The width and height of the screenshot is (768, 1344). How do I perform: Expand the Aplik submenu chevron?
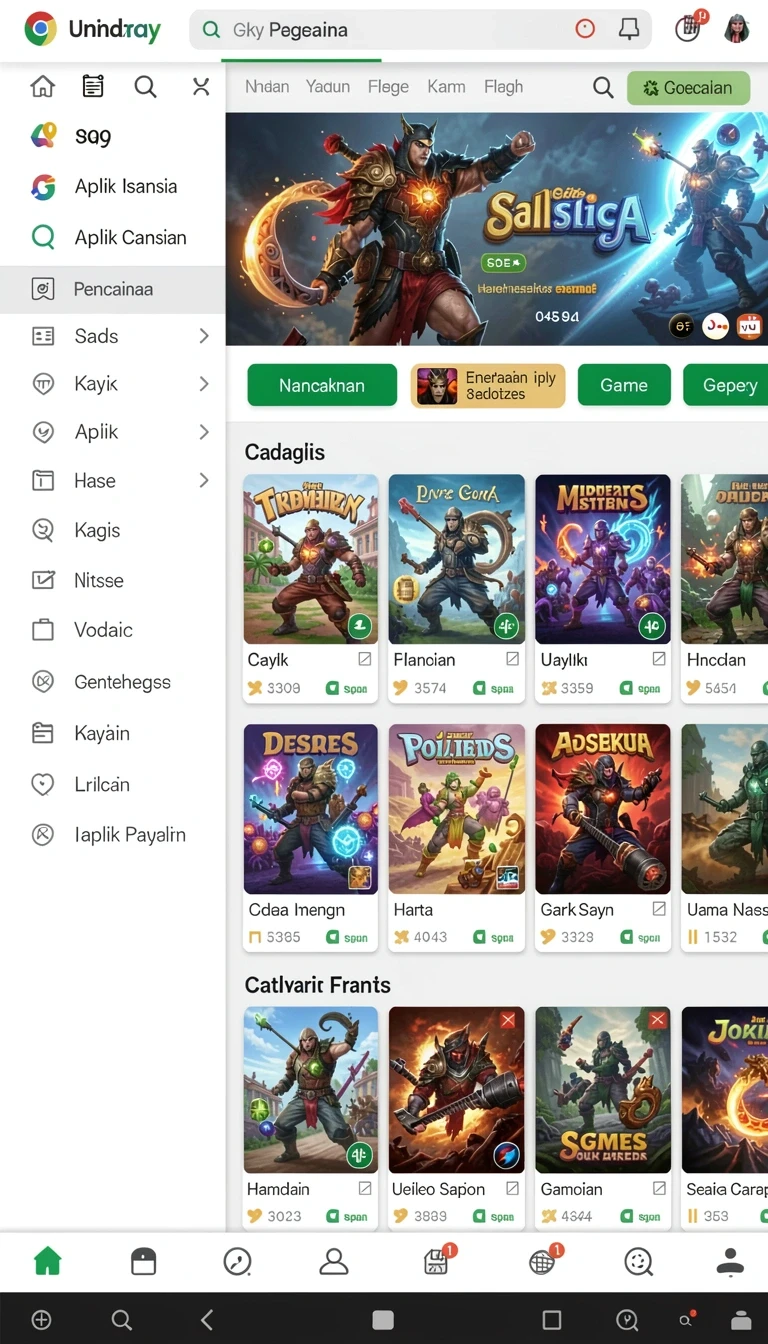coord(204,432)
